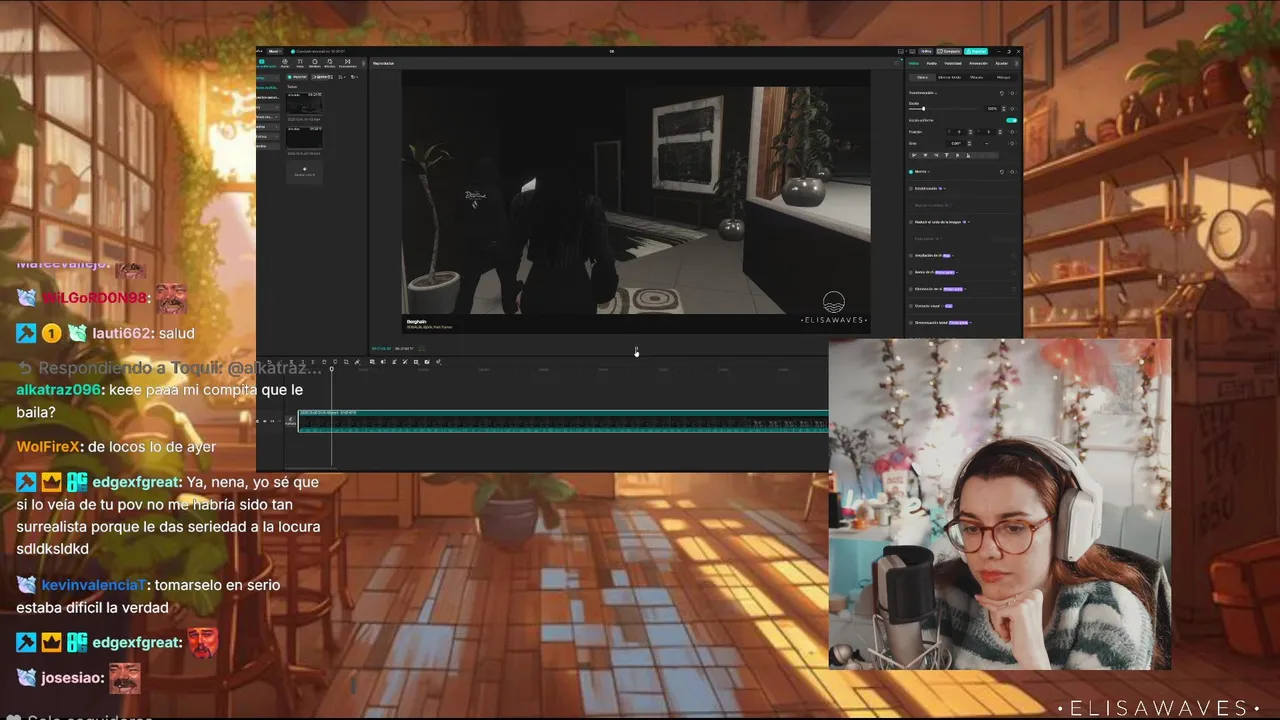1280x720 pixels.
Task: Click the current timecode under the player
Action: coord(381,348)
